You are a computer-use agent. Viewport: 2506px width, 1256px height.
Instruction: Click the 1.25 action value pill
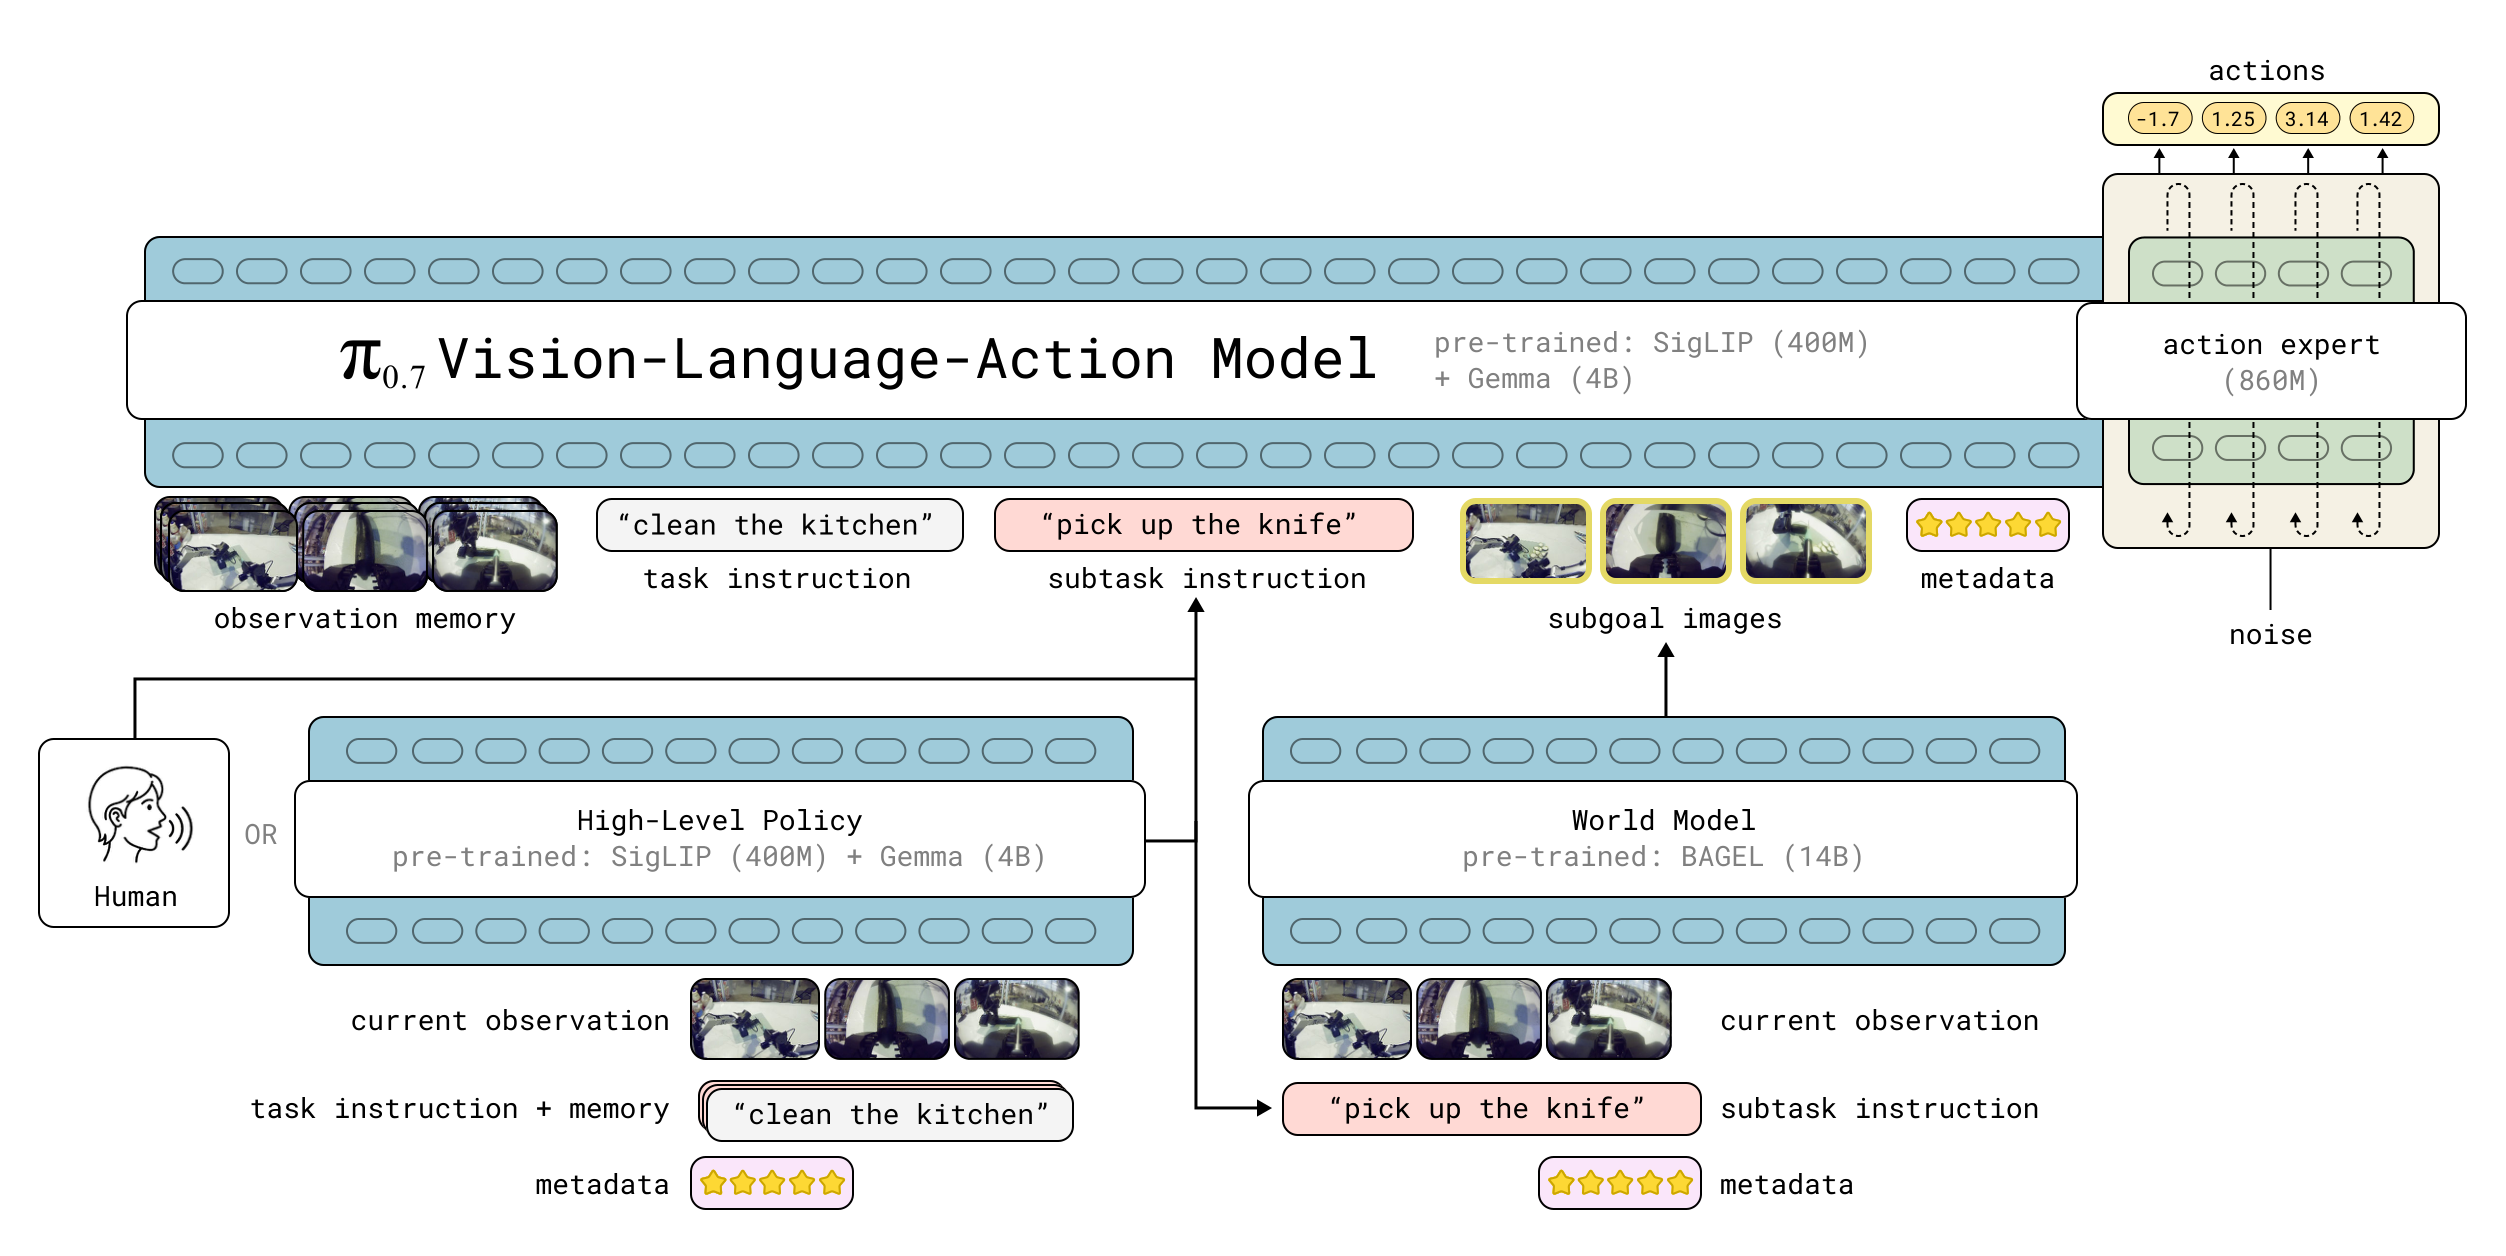point(2233,119)
